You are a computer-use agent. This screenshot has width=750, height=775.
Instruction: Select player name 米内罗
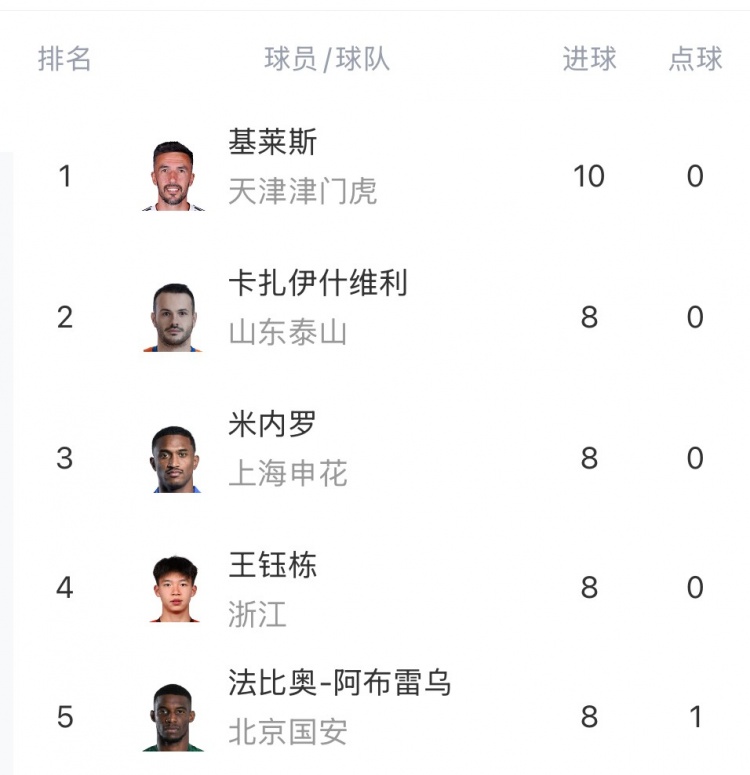click(272, 424)
